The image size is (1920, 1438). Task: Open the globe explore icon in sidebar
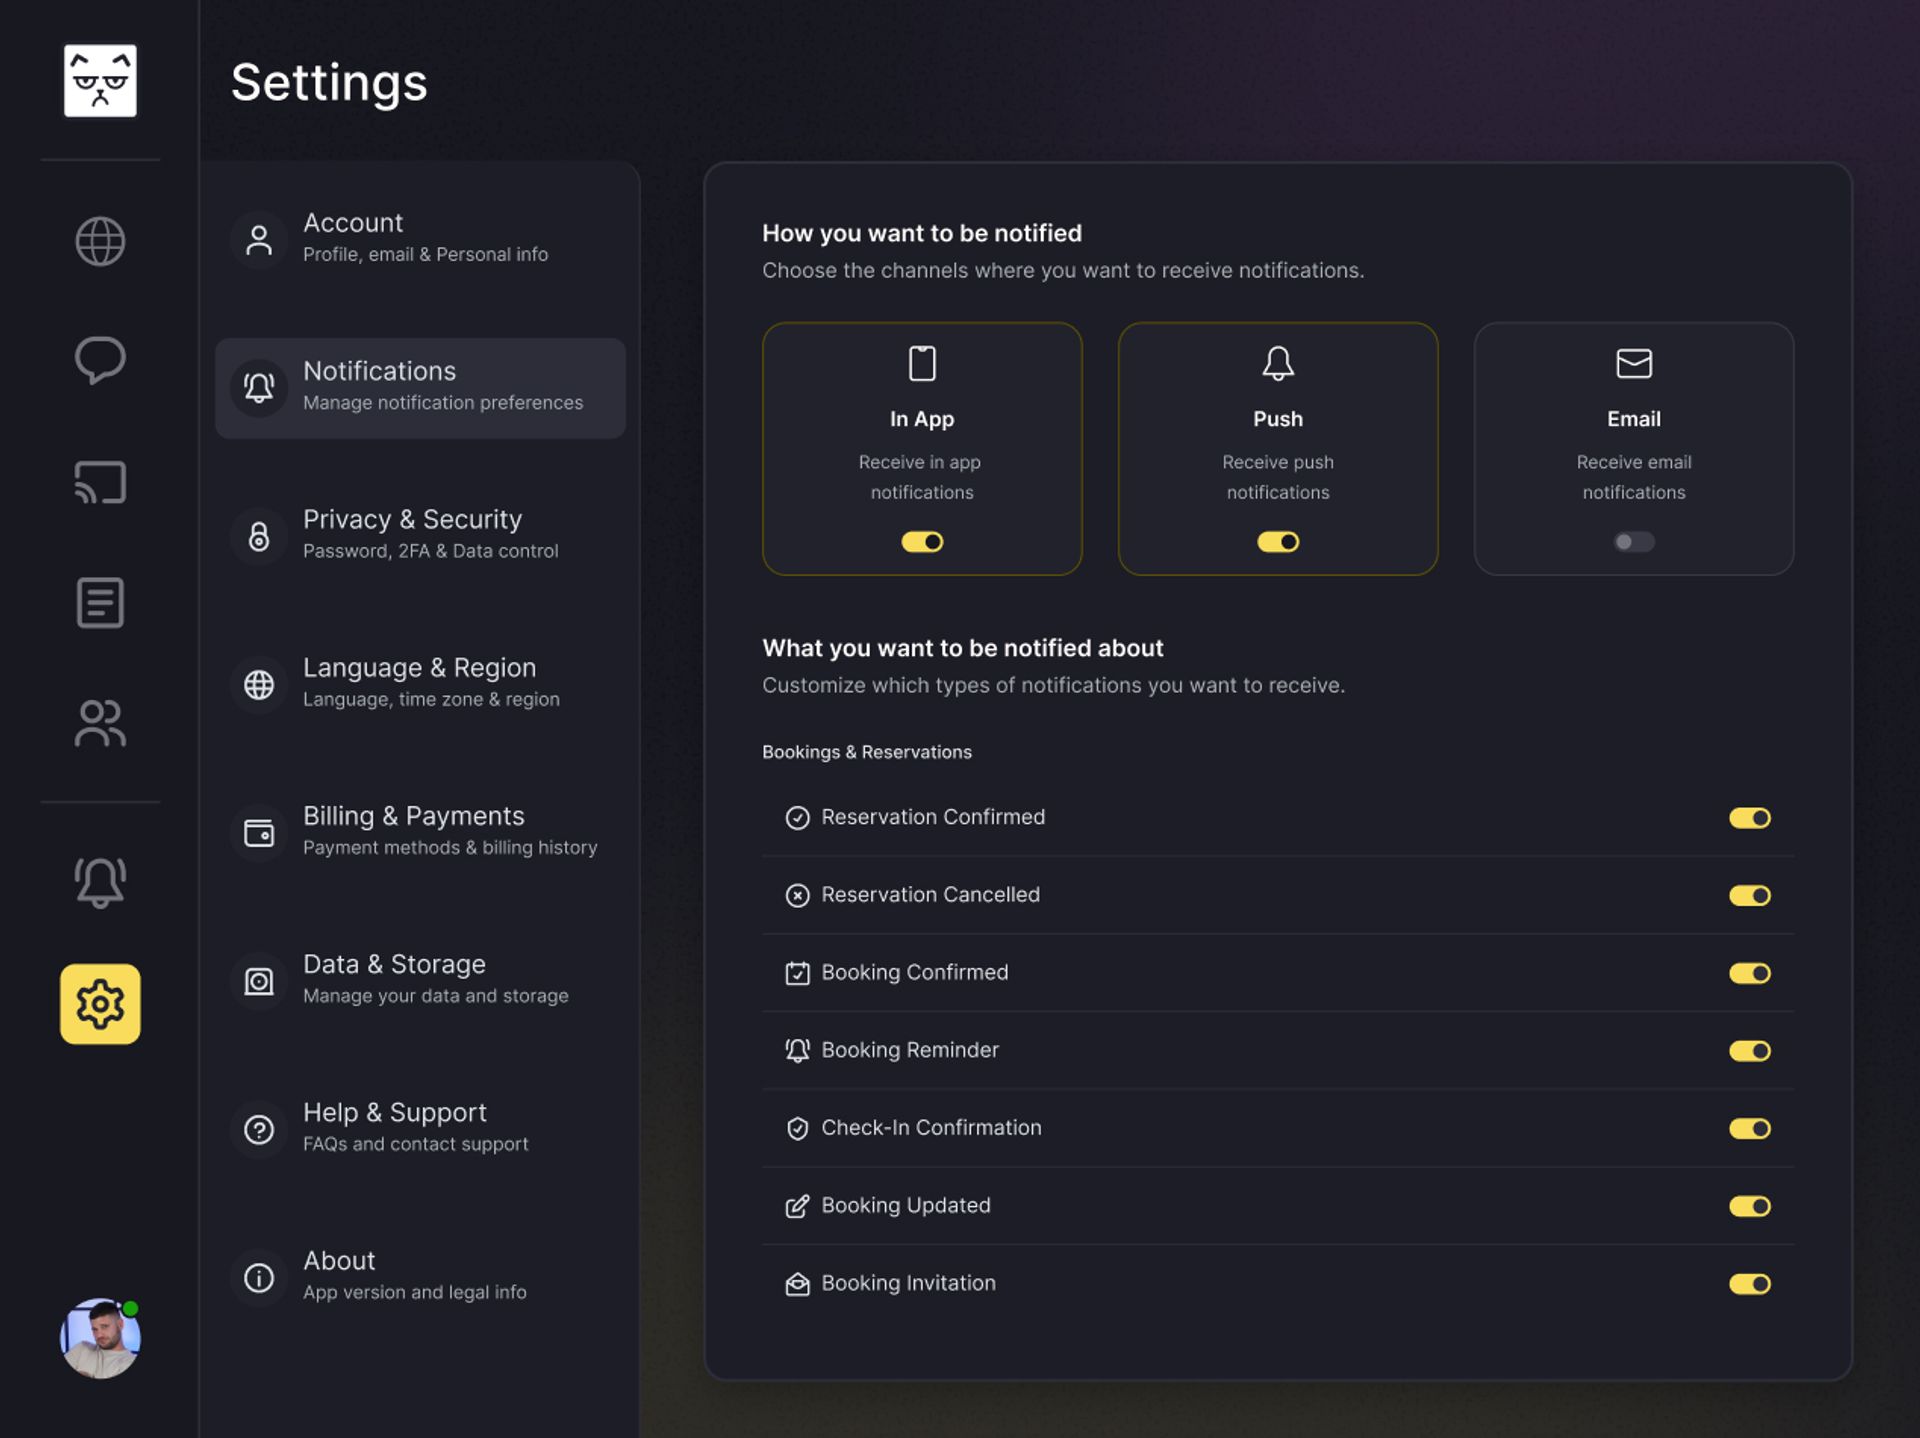point(100,241)
